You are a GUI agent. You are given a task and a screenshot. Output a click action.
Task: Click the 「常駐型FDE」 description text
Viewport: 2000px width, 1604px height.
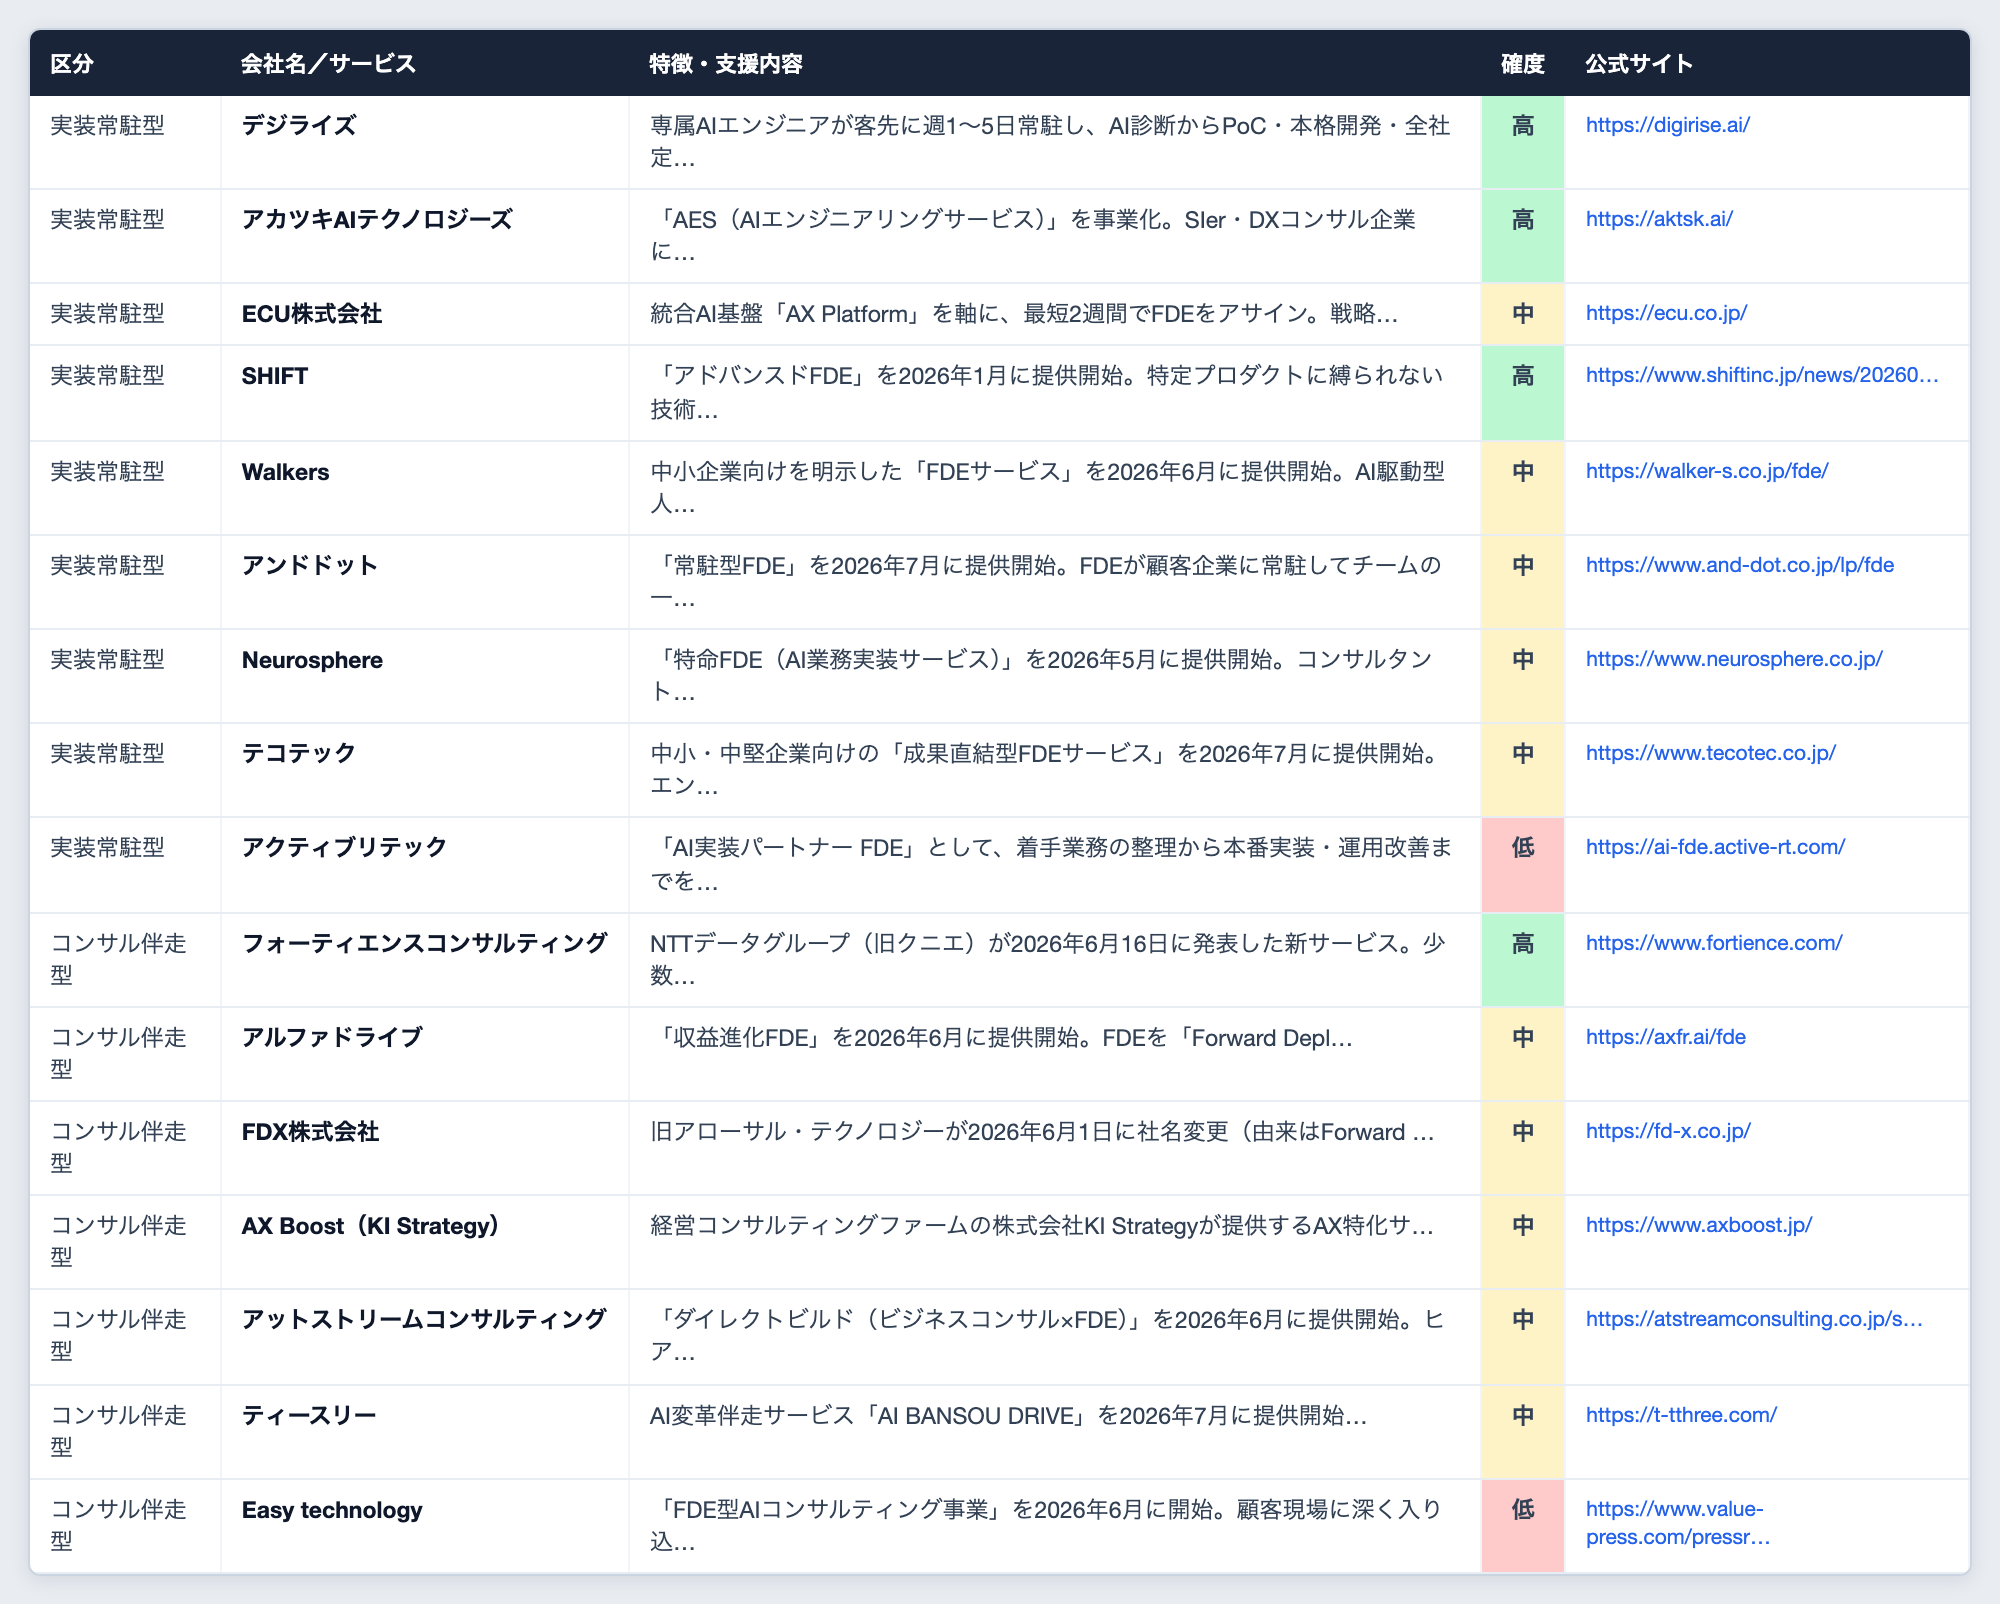[1046, 582]
